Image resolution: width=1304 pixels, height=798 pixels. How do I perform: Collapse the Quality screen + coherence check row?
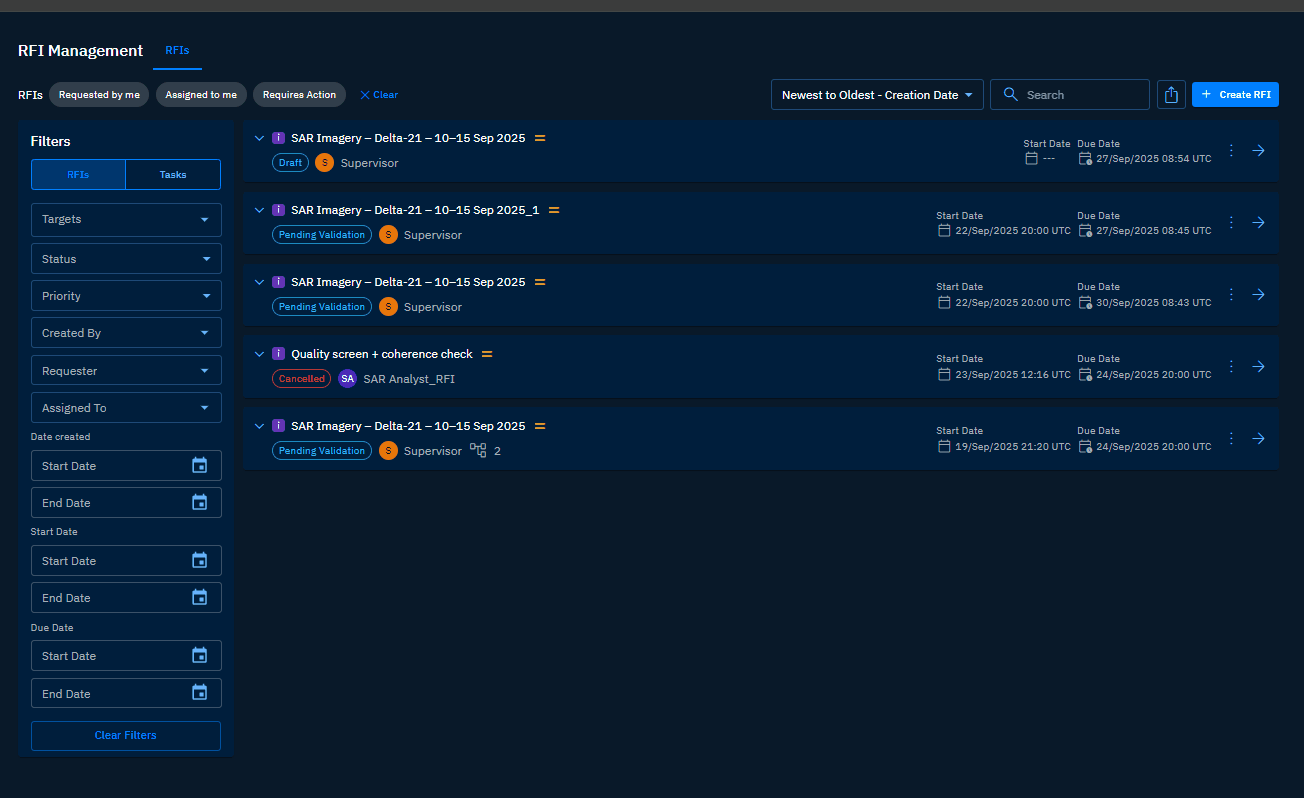point(259,354)
